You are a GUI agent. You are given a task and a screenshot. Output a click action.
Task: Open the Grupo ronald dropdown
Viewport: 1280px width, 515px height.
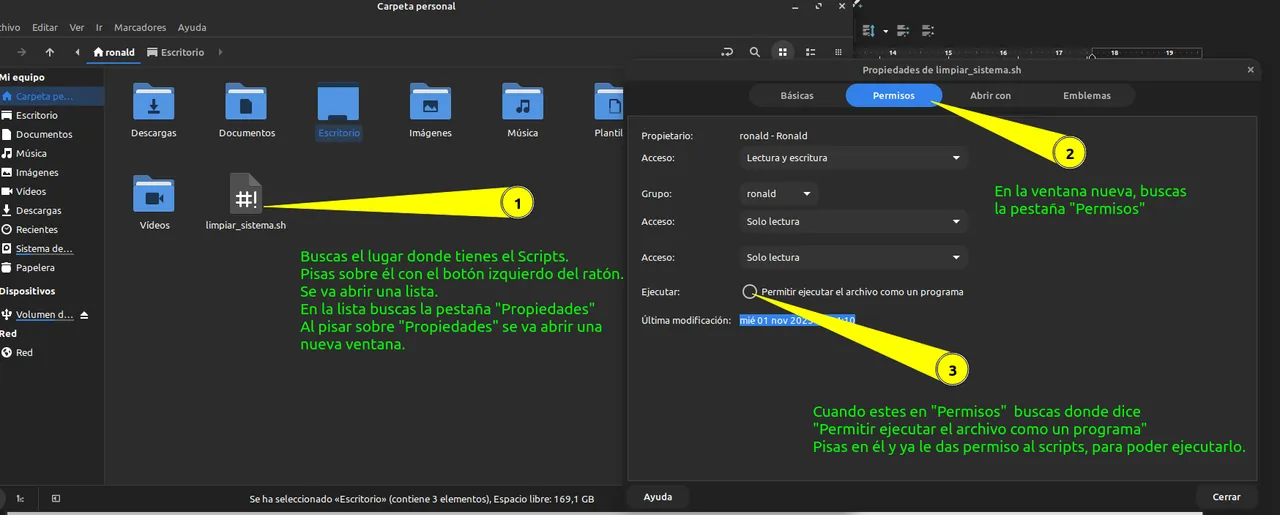pyautogui.click(x=779, y=194)
